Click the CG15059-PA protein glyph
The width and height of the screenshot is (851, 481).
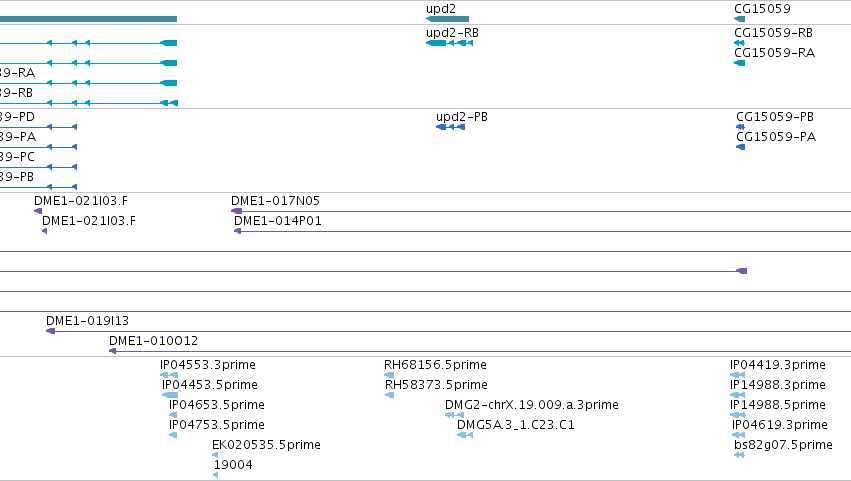[x=740, y=147]
